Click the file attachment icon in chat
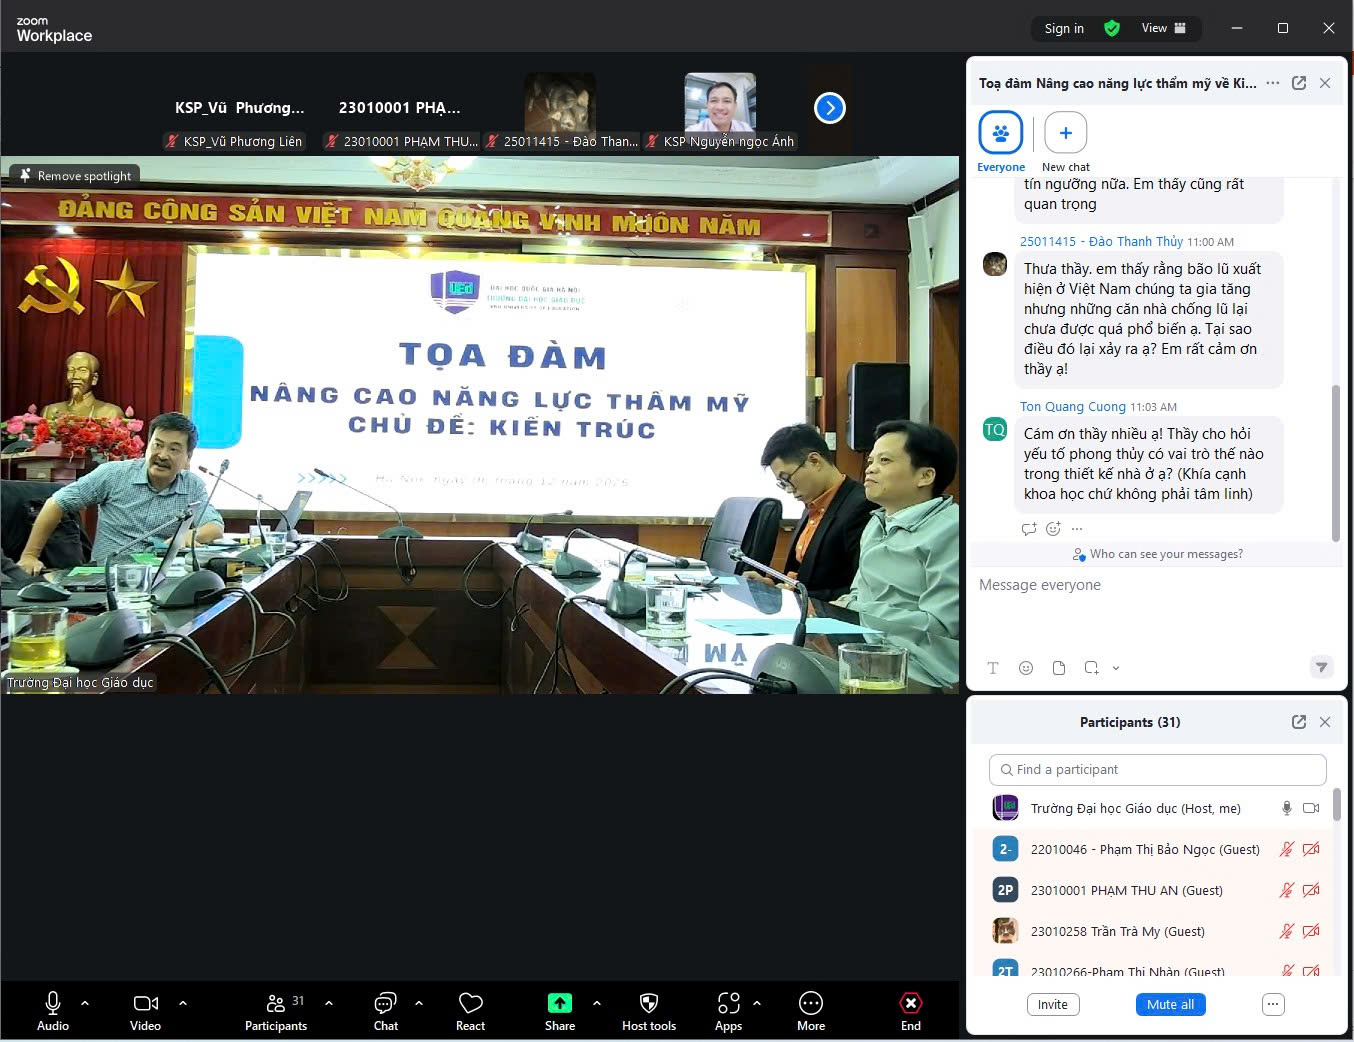1354x1042 pixels. [x=1059, y=668]
